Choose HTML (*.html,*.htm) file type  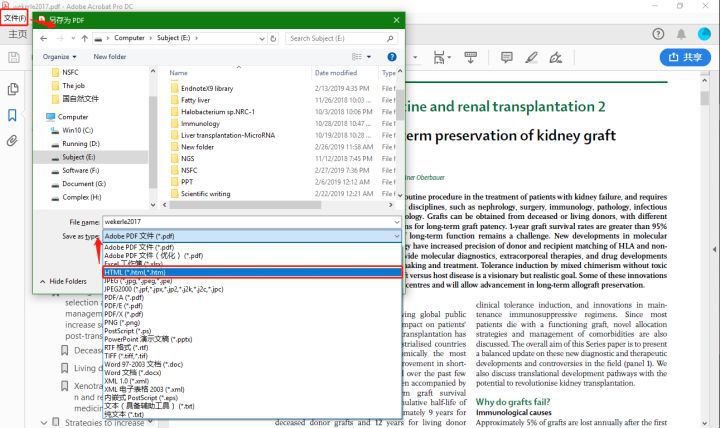click(252, 272)
